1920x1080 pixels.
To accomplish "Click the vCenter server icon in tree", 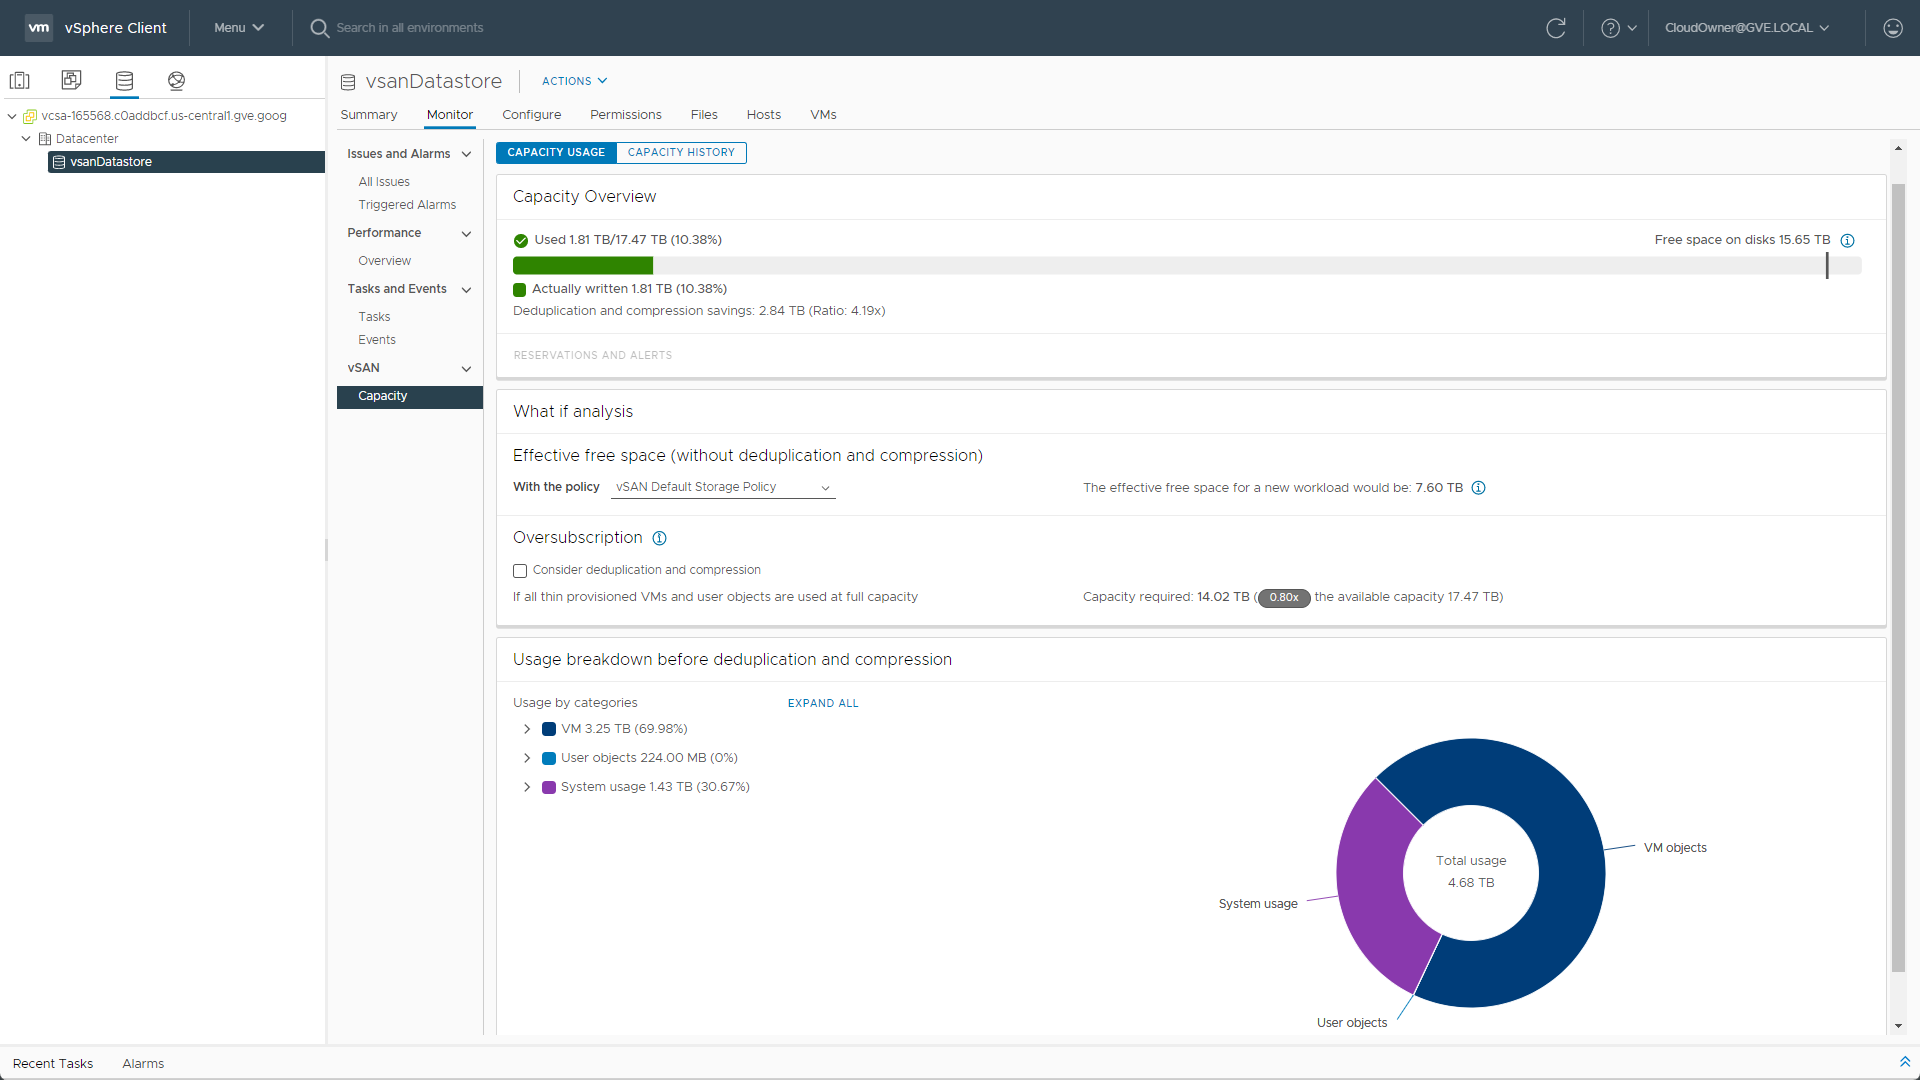I will pyautogui.click(x=30, y=116).
